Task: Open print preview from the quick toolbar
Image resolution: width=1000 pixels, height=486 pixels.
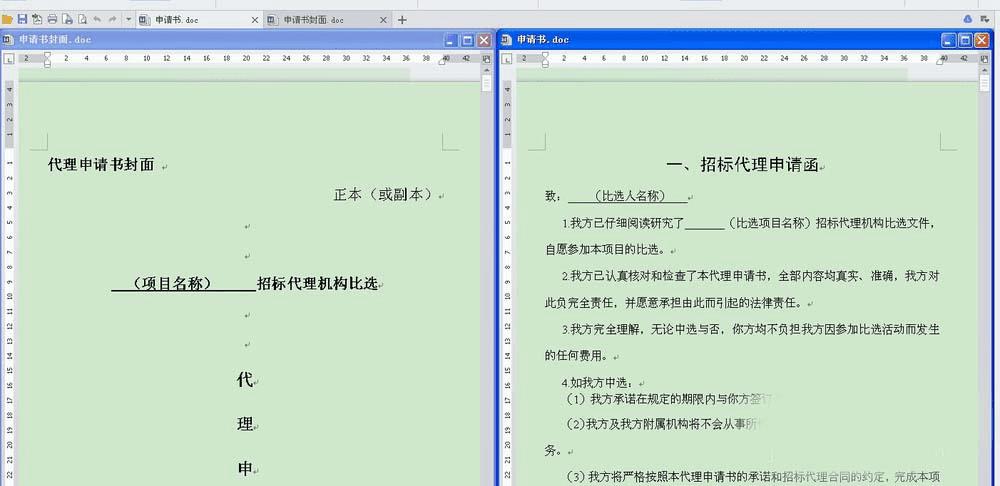Action: (x=67, y=20)
